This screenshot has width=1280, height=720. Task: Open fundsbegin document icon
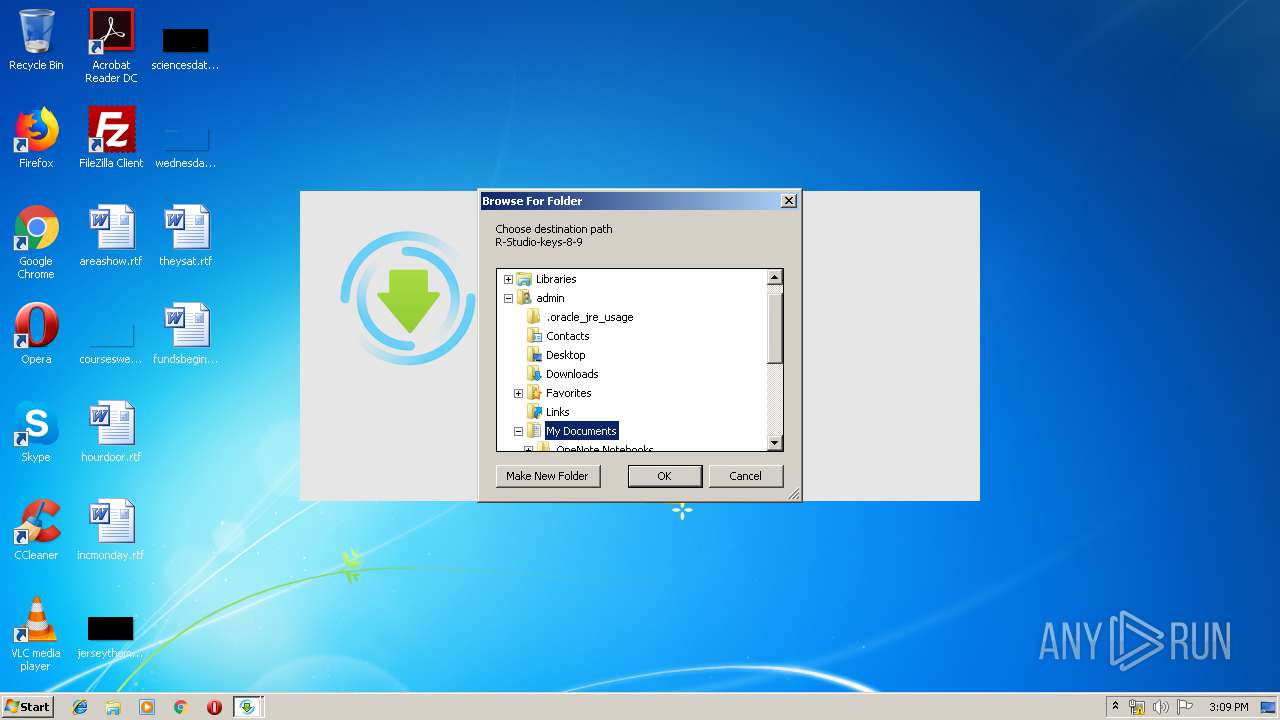click(186, 334)
